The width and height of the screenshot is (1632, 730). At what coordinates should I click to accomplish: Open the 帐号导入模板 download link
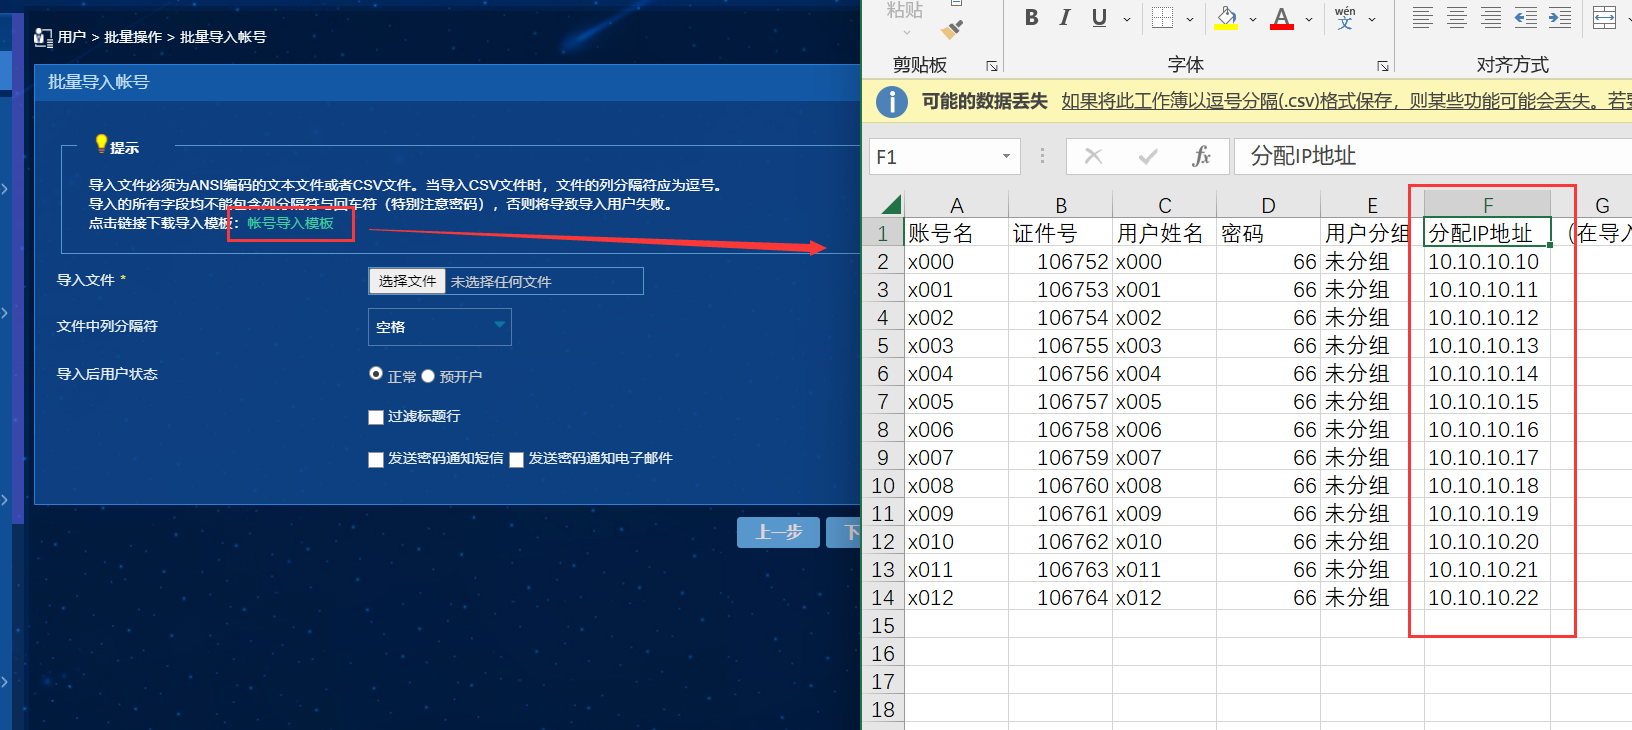(x=290, y=223)
